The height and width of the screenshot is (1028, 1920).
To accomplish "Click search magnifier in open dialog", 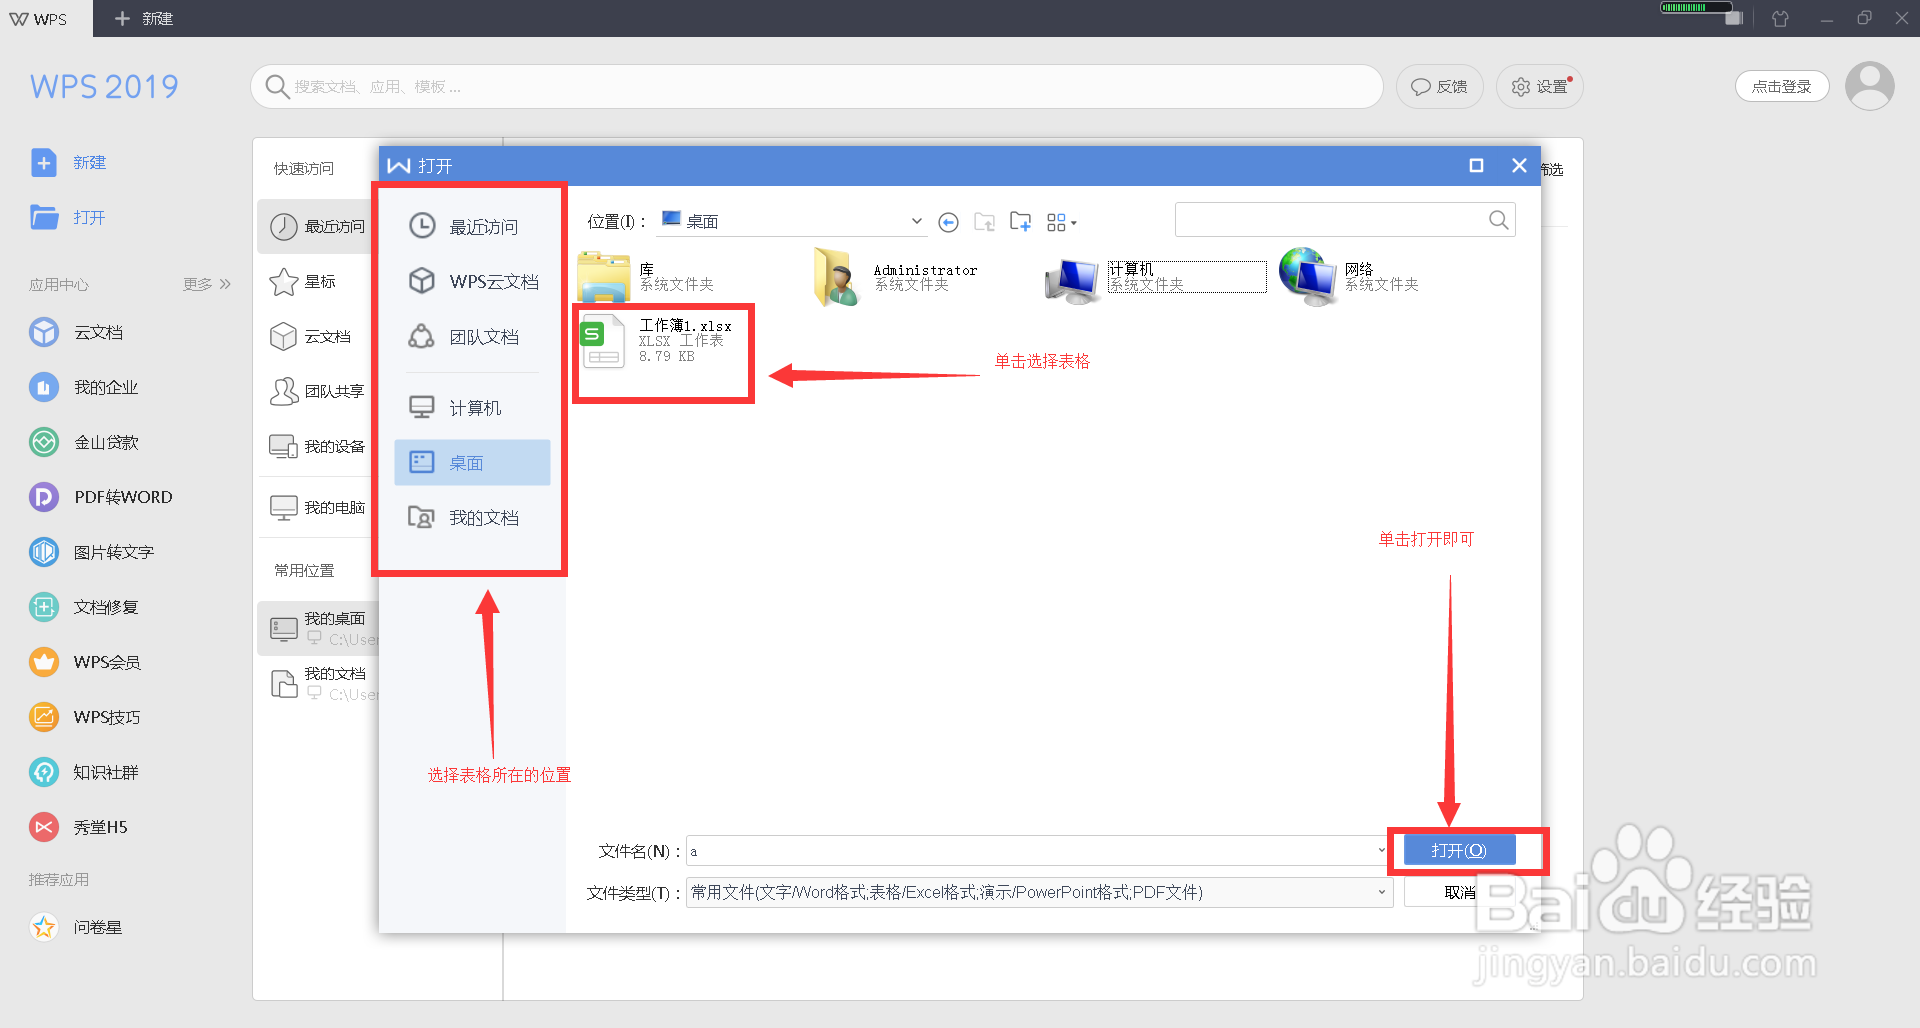I will coord(1498,220).
